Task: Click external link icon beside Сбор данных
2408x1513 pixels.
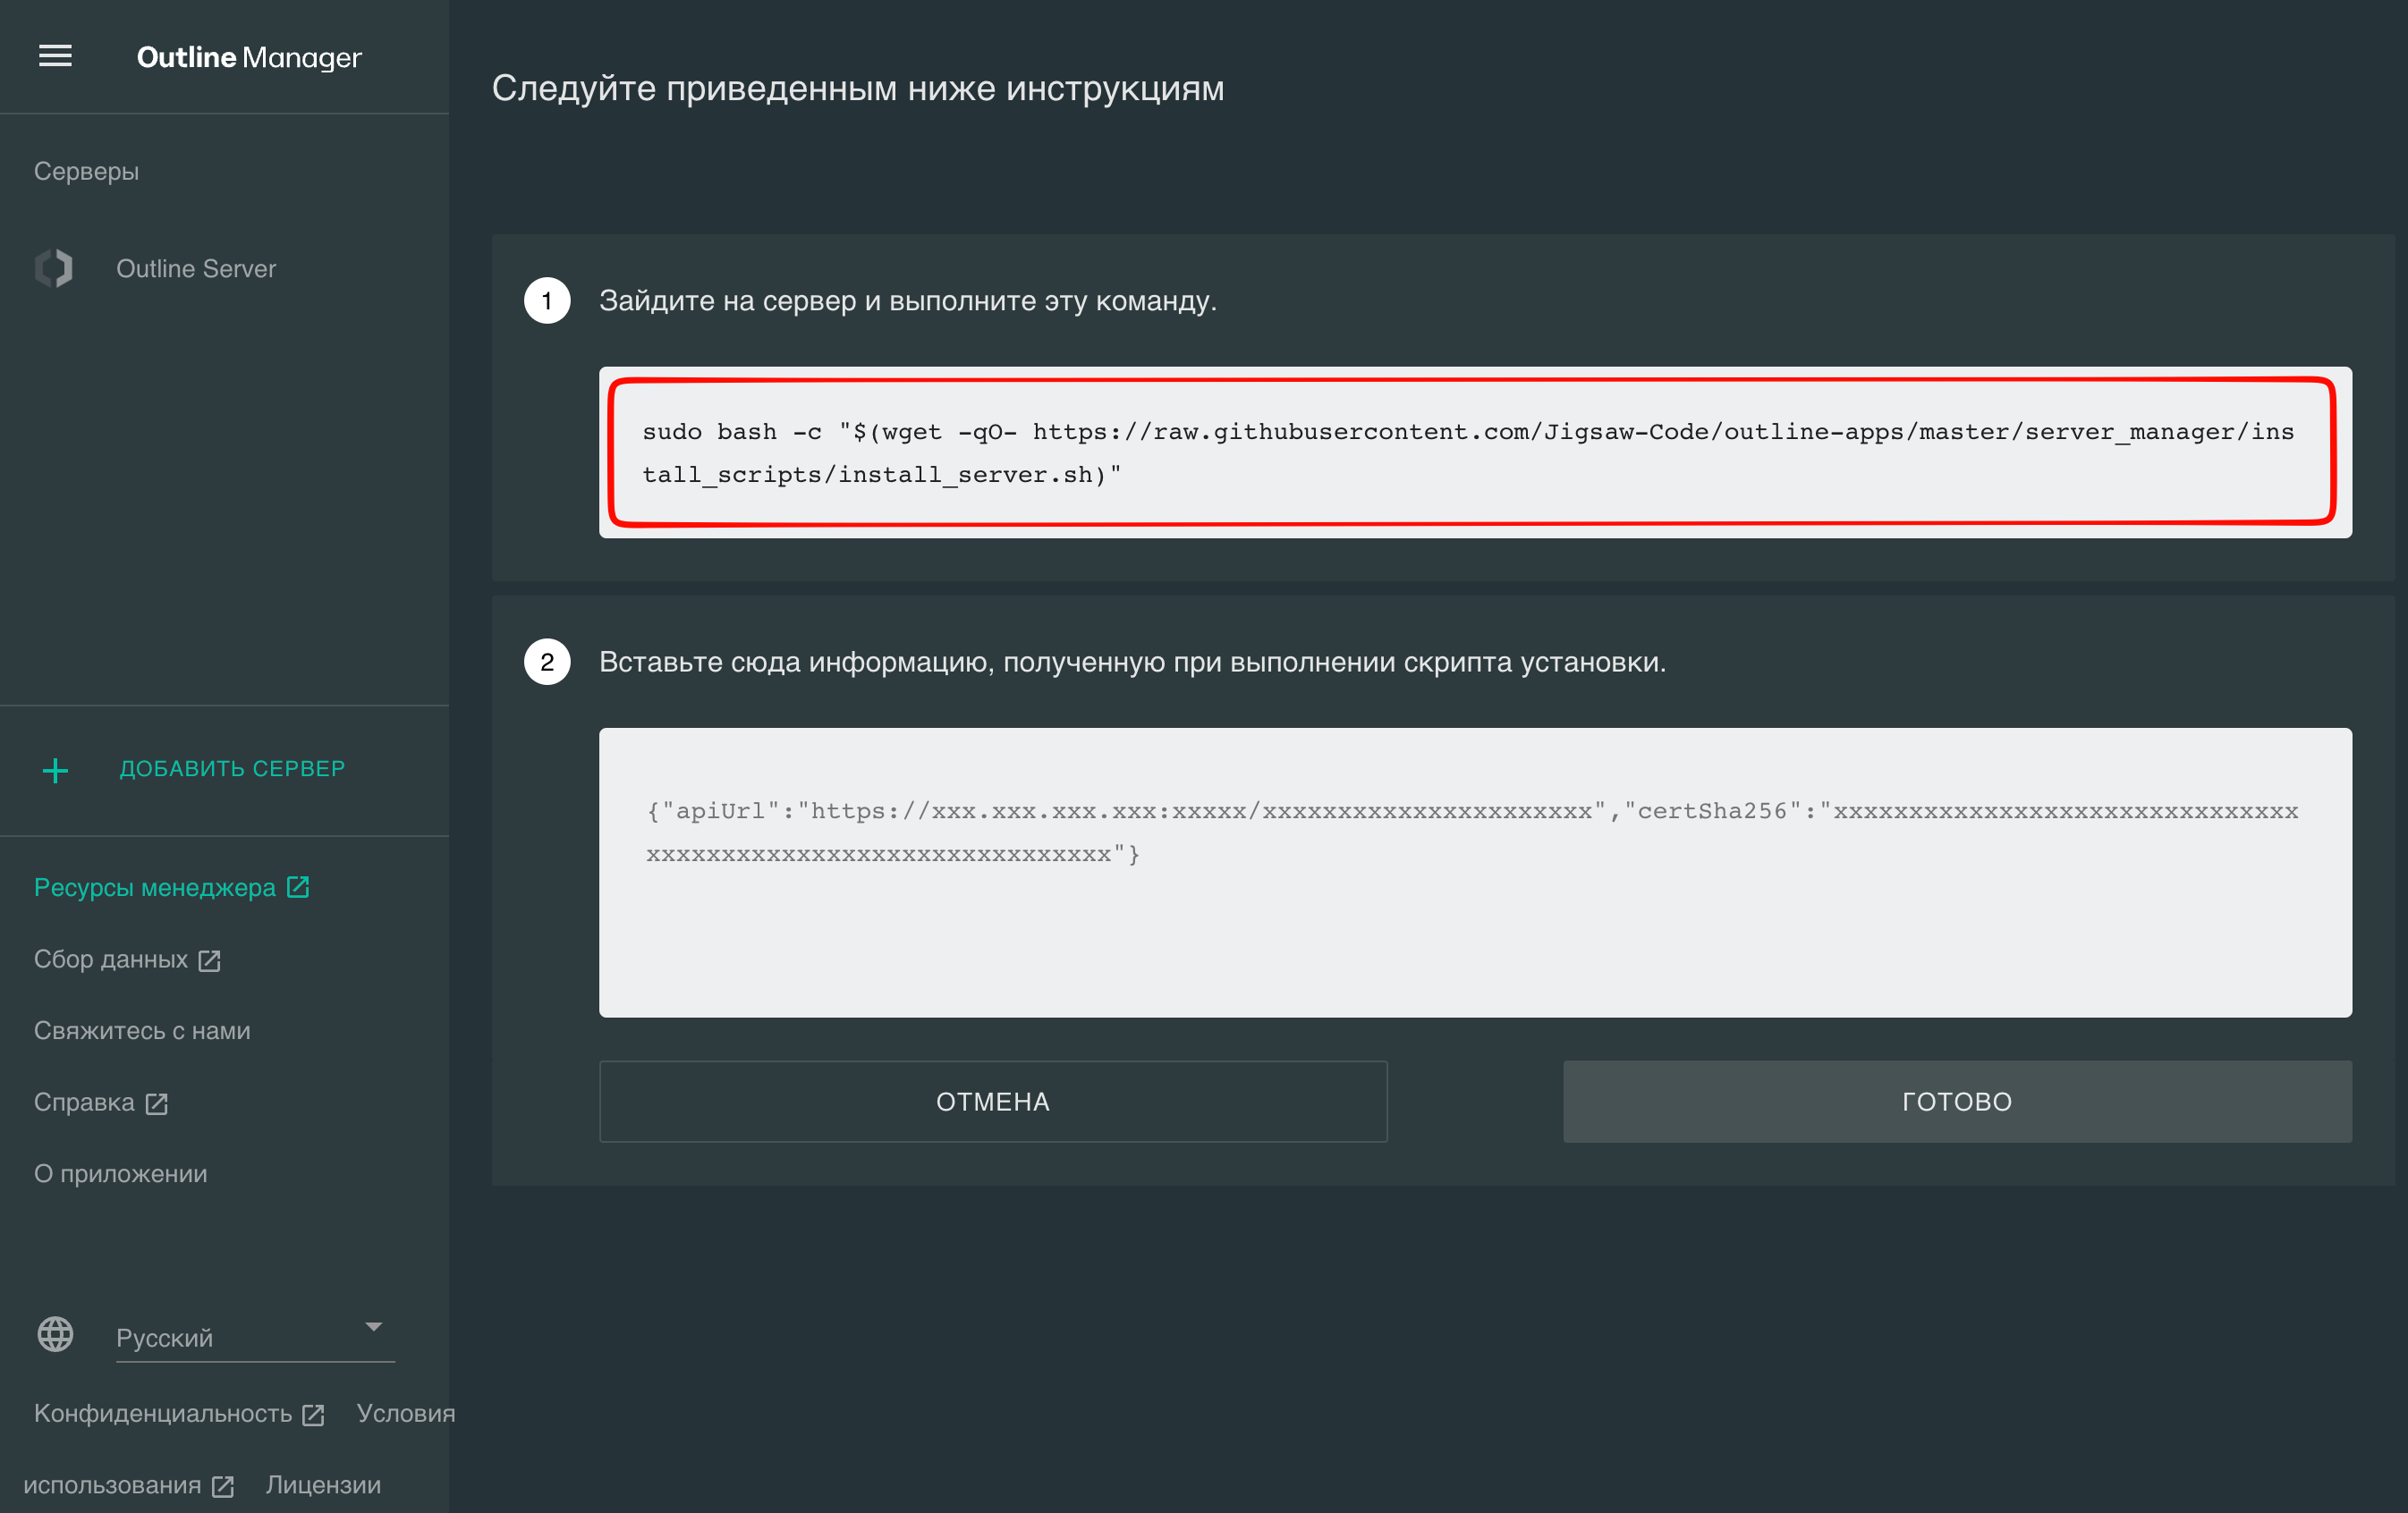Action: (x=209, y=960)
